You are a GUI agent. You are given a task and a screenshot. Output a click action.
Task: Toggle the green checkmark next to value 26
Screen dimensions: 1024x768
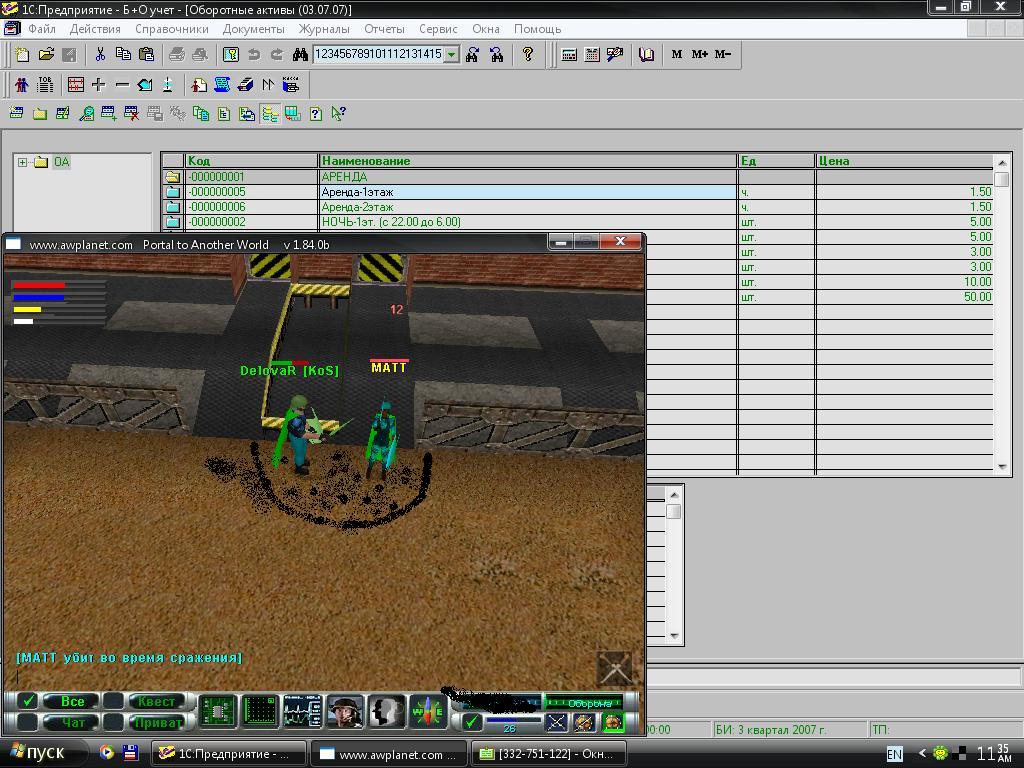tap(472, 722)
